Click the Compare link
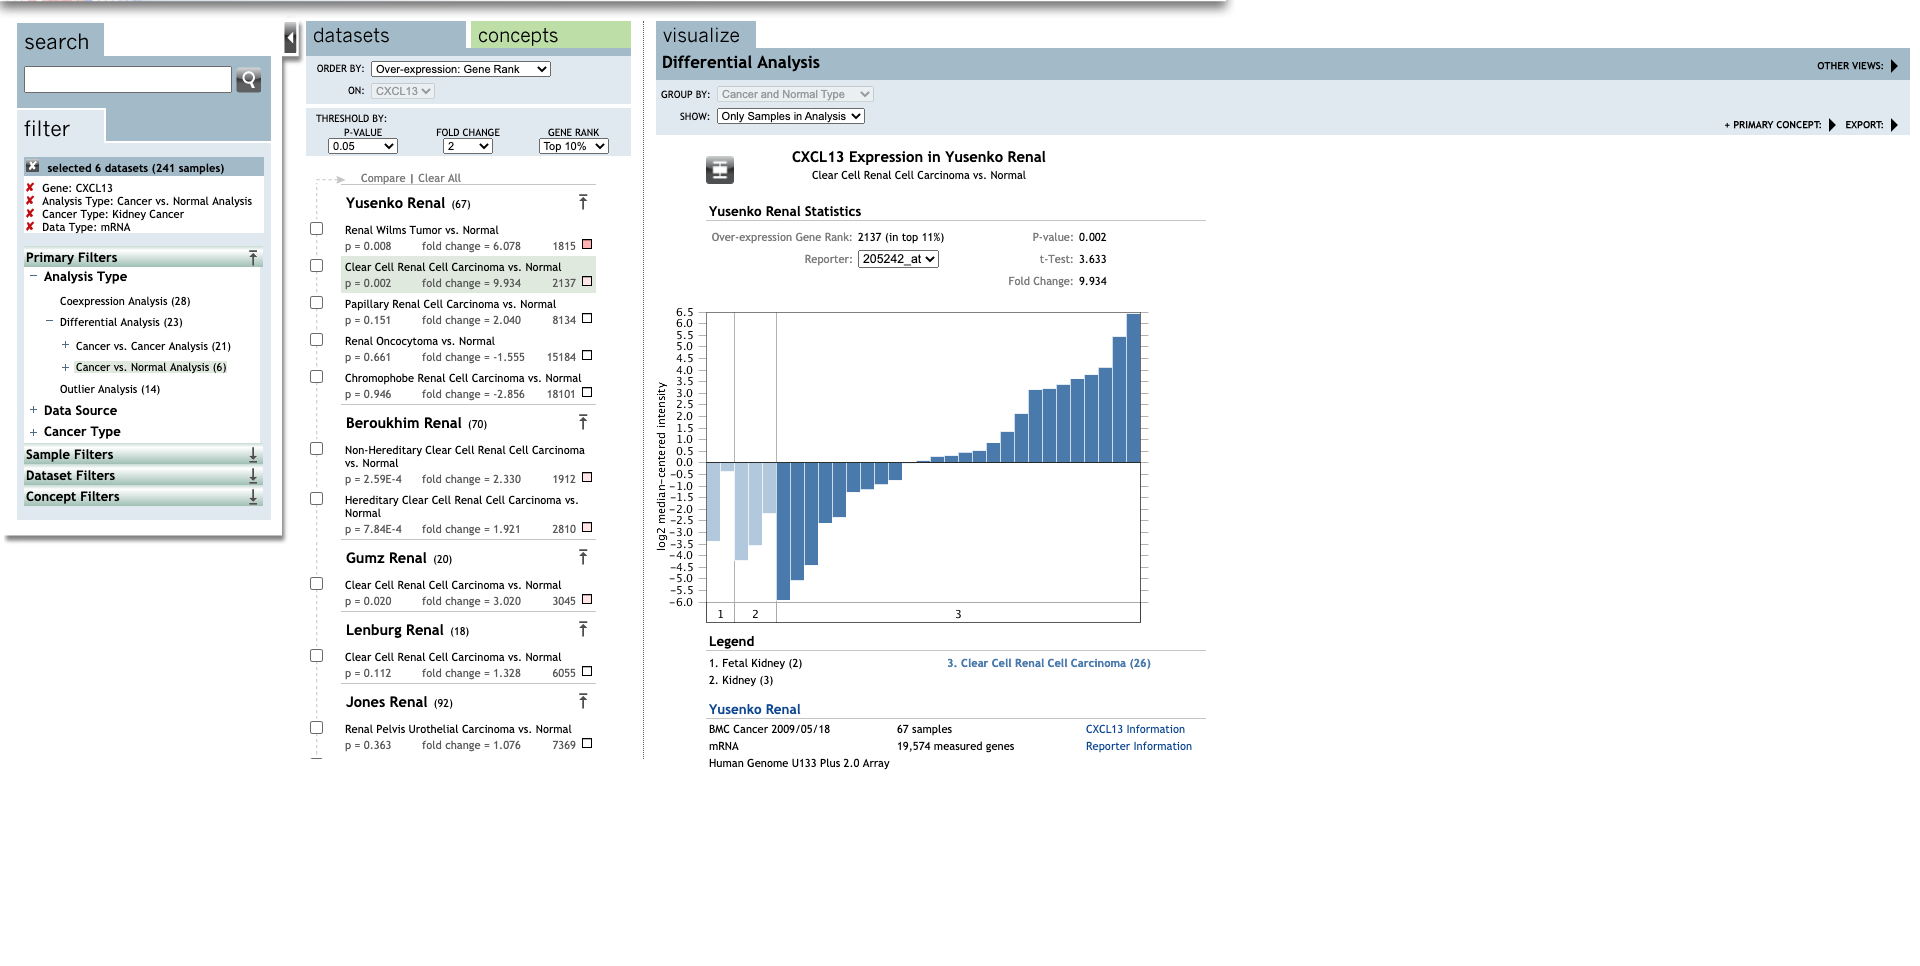Image resolution: width=1920 pixels, height=966 pixels. pos(383,178)
